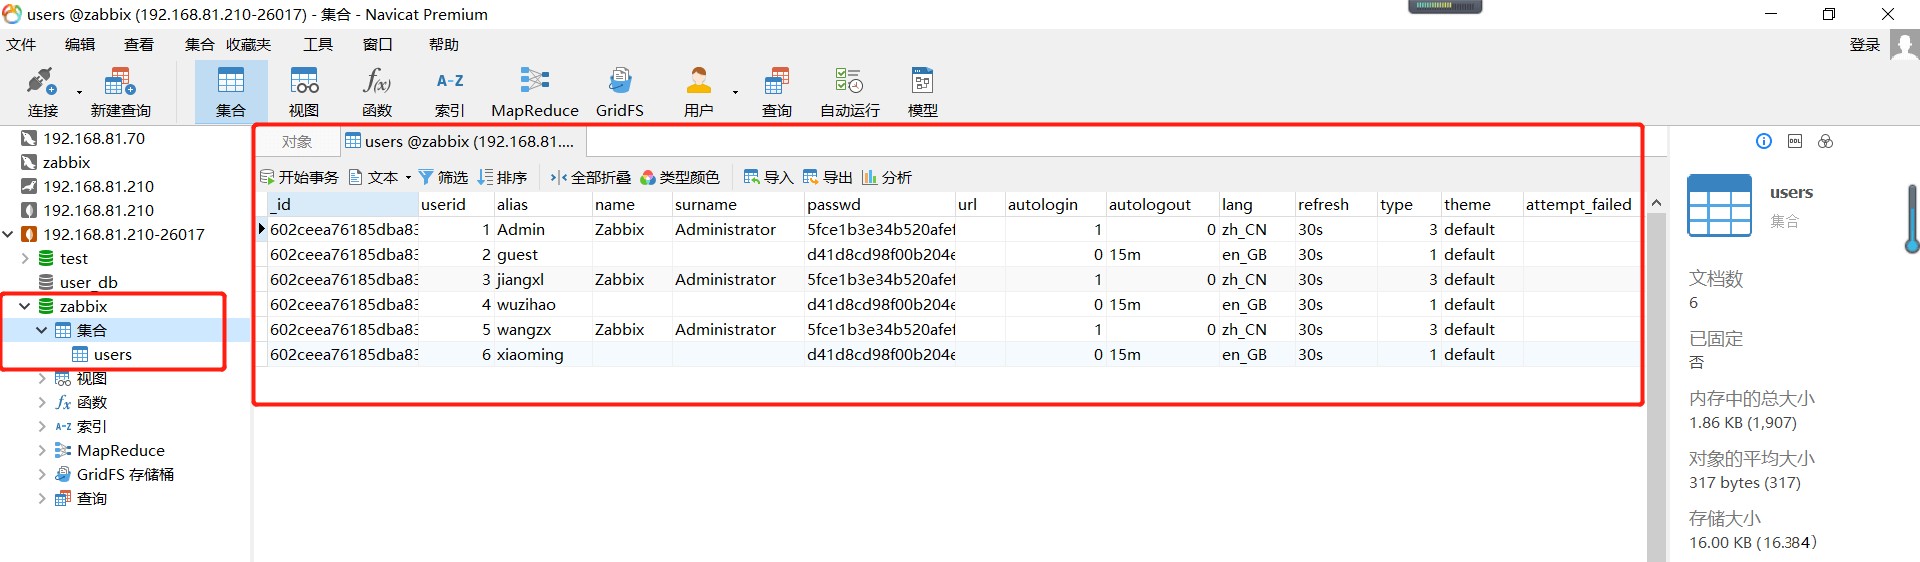The height and width of the screenshot is (562, 1920).
Task: Click the autologout column header
Action: click(1161, 204)
